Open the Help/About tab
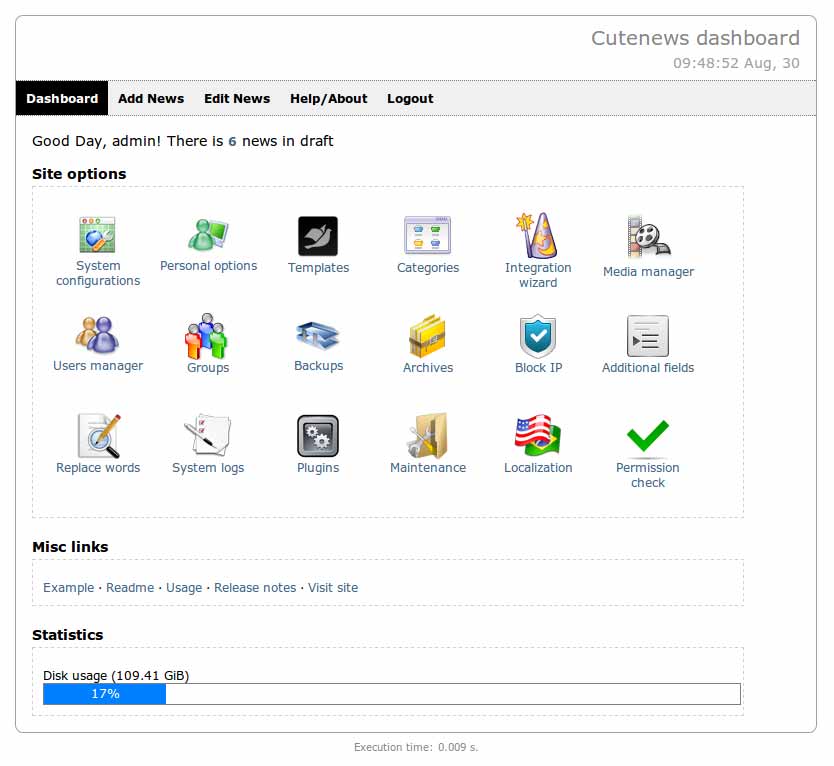 tap(329, 99)
